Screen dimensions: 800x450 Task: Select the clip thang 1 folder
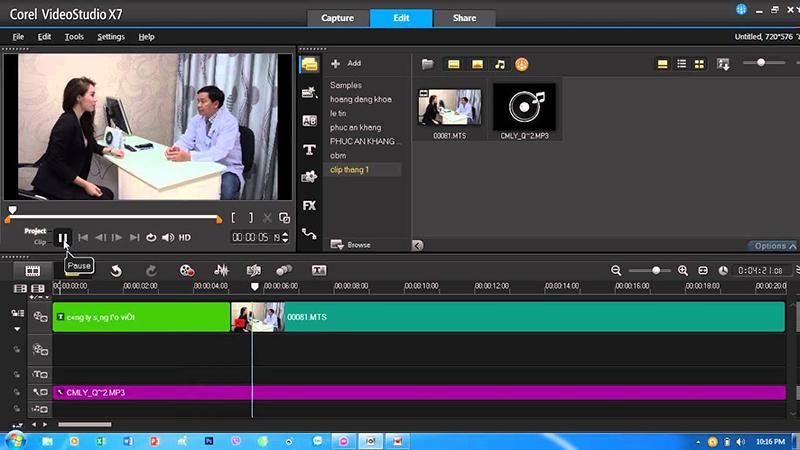(349, 170)
